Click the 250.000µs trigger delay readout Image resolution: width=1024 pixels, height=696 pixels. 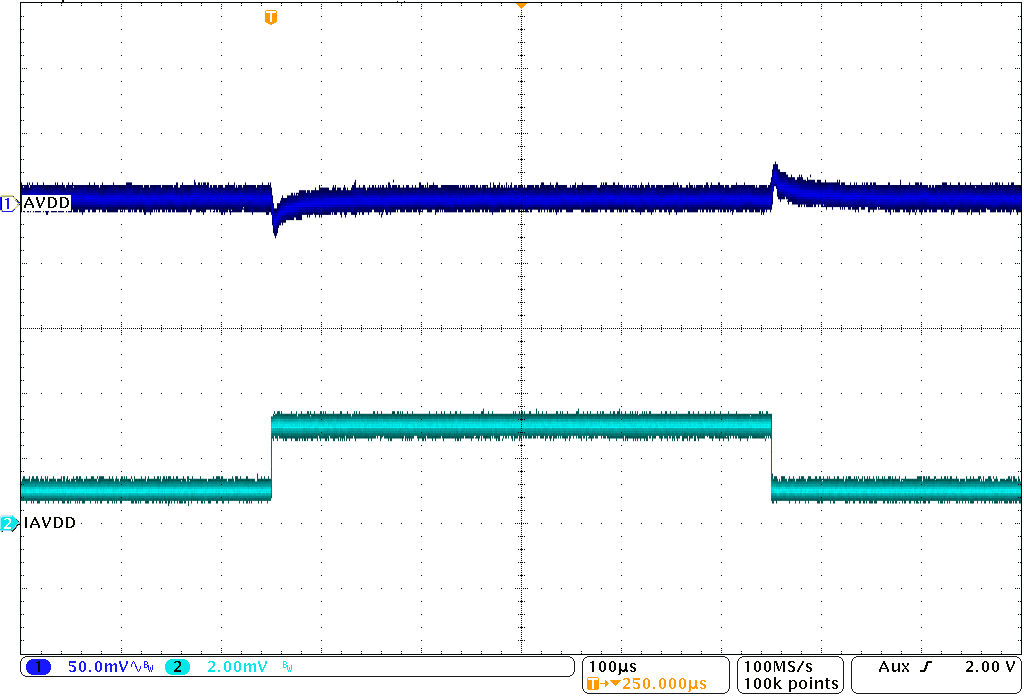coord(663,681)
